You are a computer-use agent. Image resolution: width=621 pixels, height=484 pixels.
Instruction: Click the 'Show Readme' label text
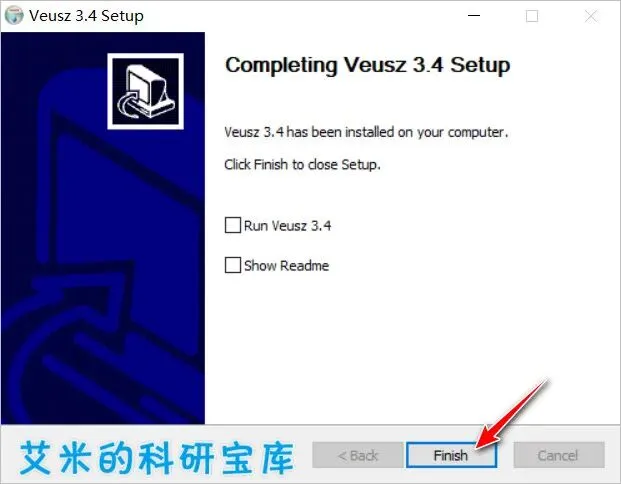point(286,265)
